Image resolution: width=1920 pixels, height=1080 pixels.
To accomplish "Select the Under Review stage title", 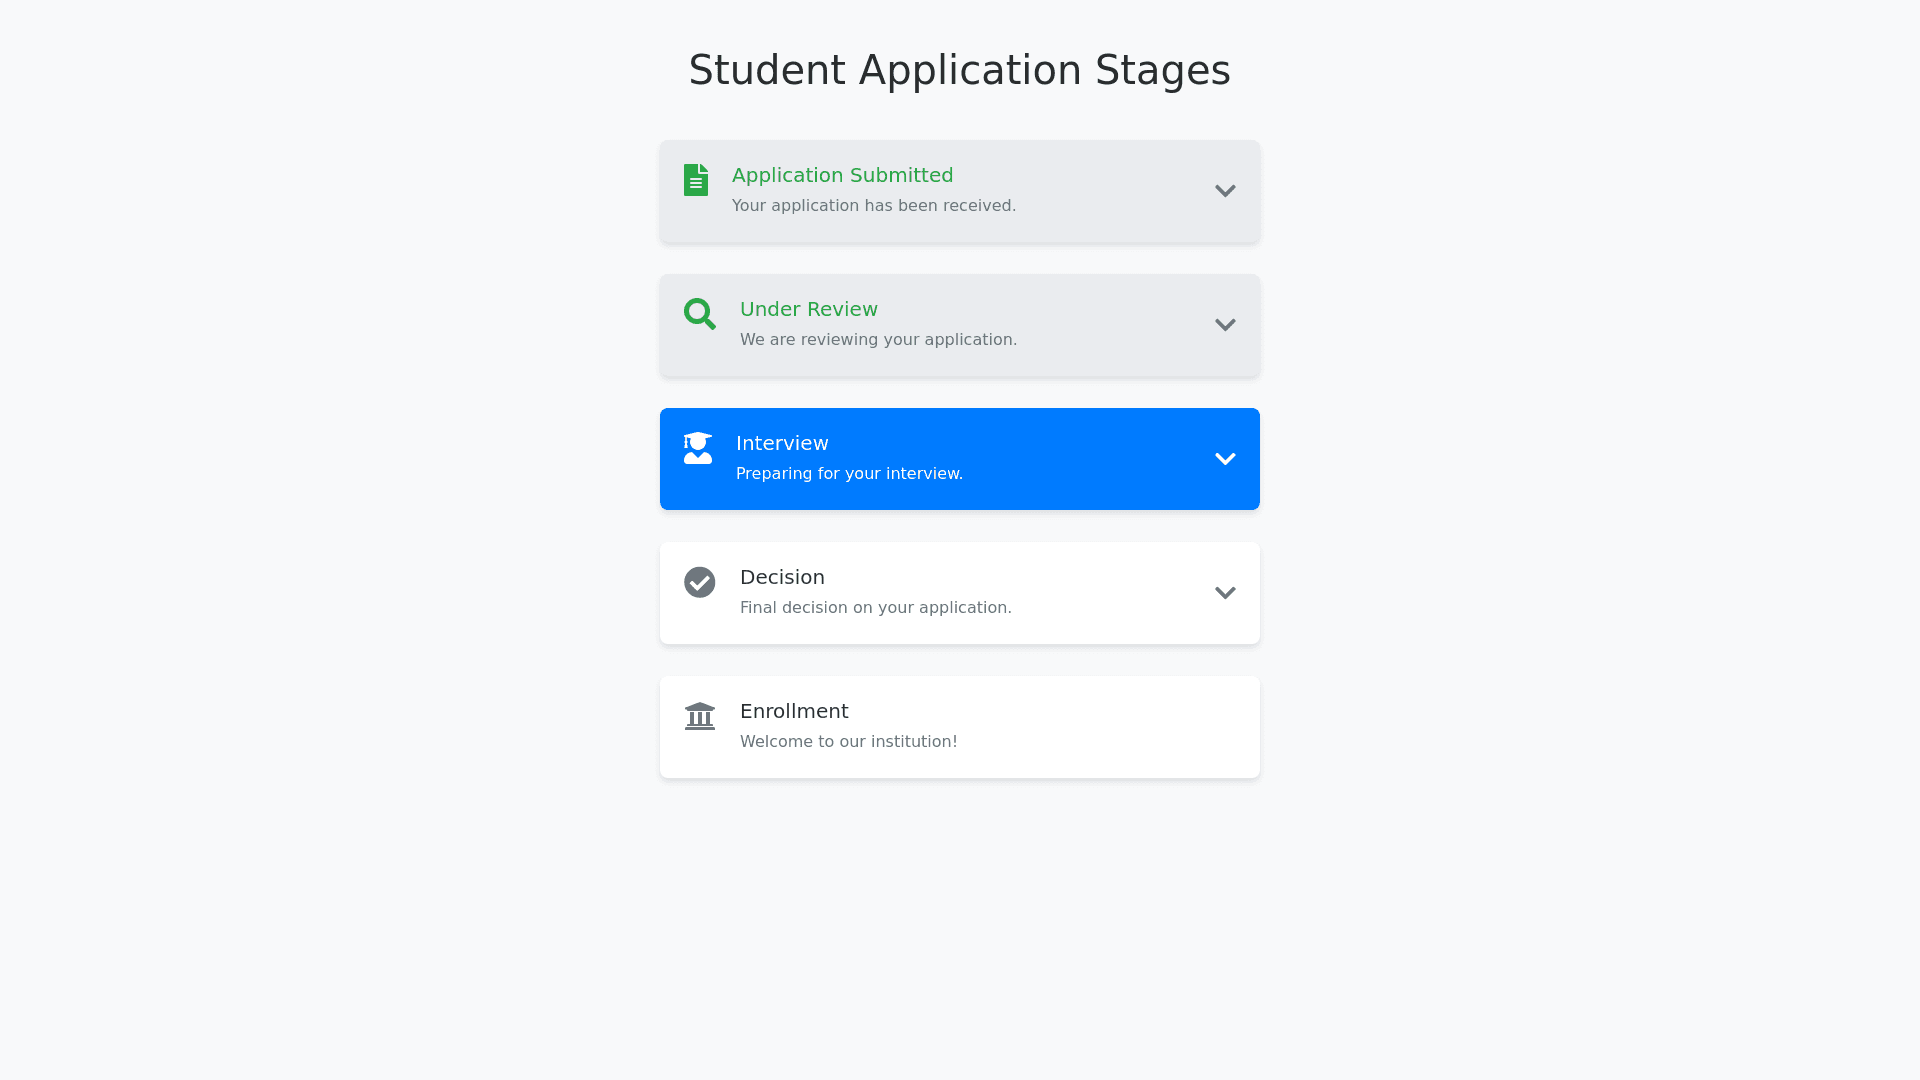I will (x=808, y=309).
